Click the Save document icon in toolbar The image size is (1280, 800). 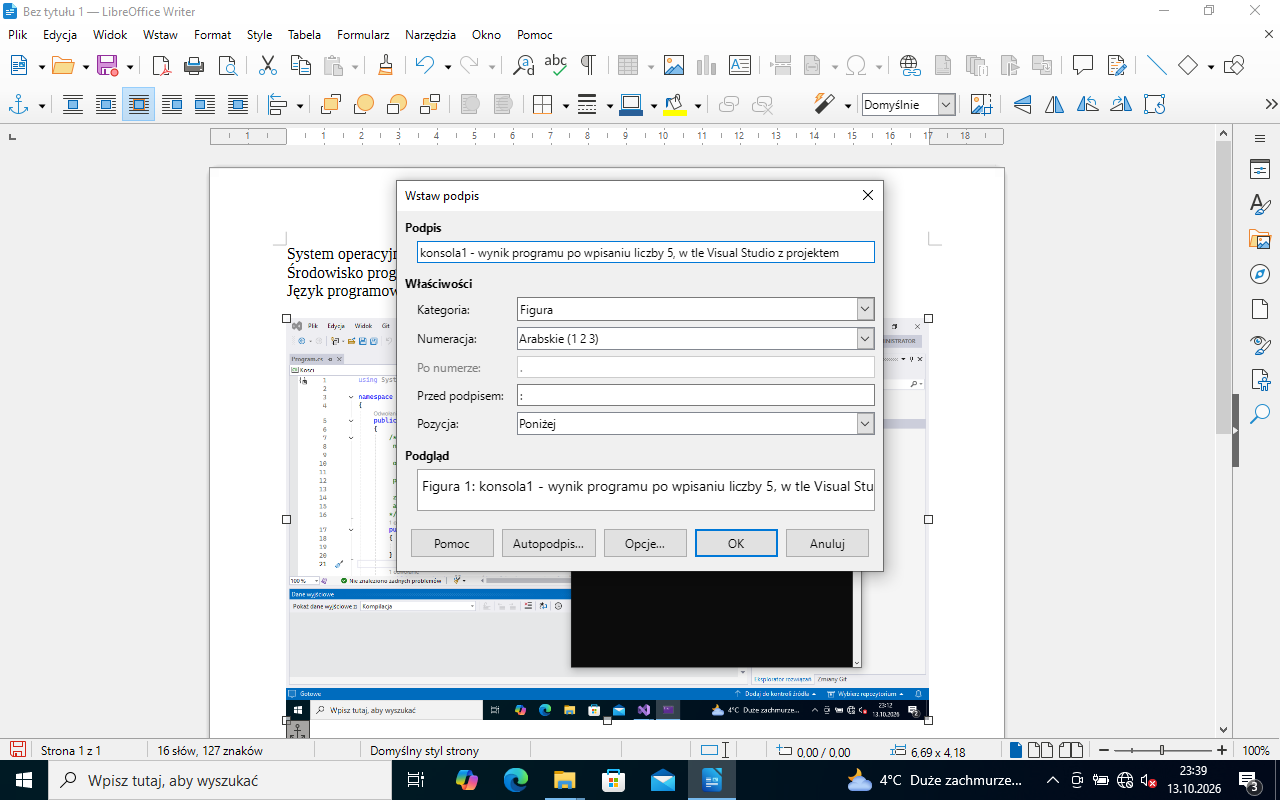pyautogui.click(x=107, y=65)
